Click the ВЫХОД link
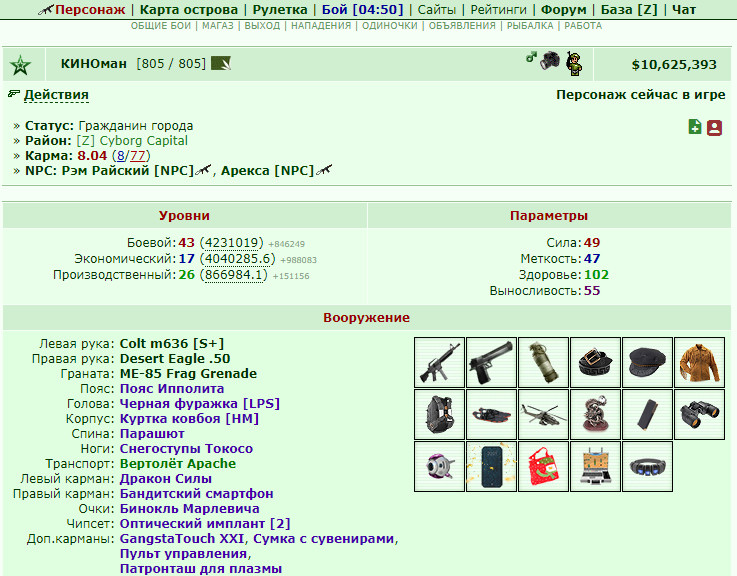The image size is (737, 576). click(x=262, y=26)
